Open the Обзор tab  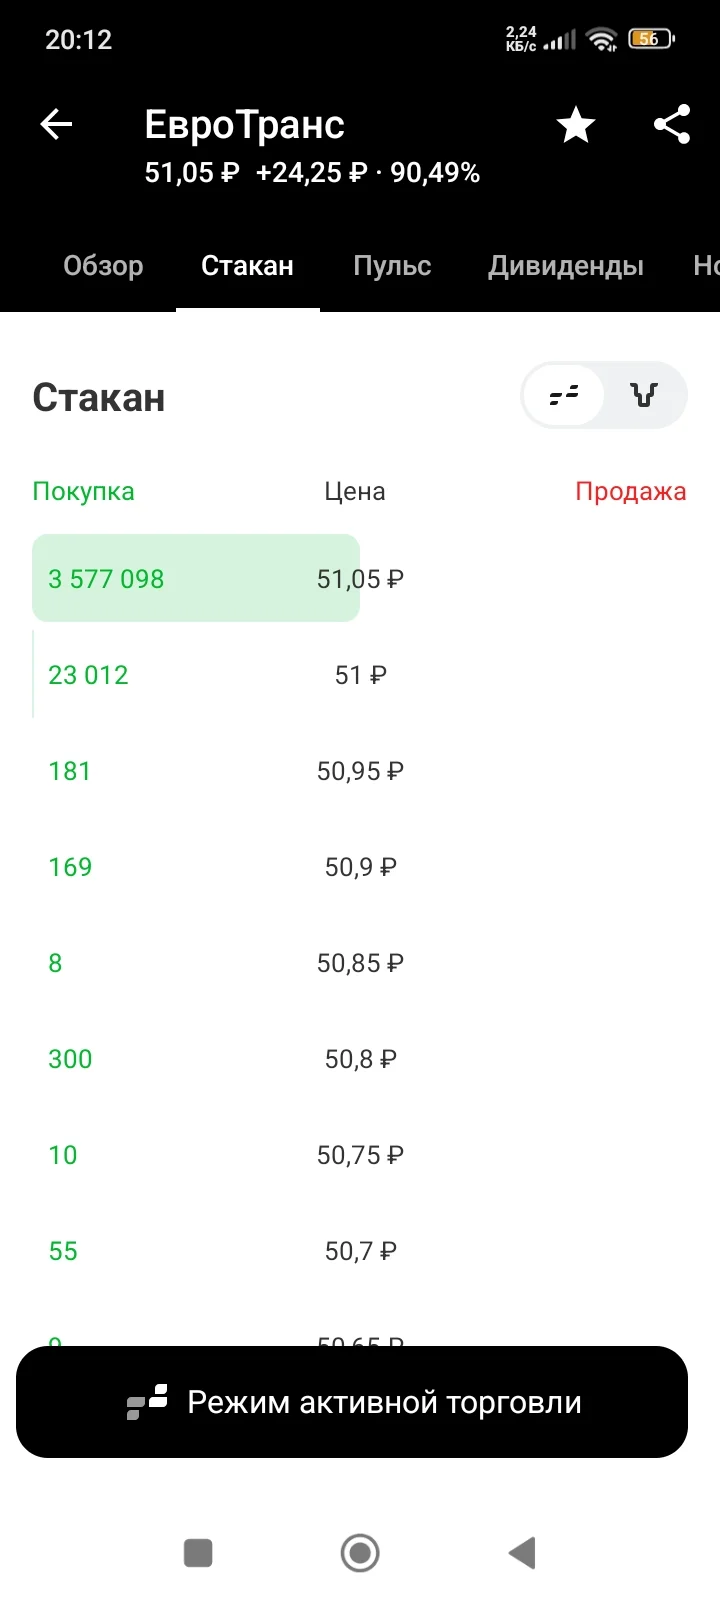click(x=103, y=266)
